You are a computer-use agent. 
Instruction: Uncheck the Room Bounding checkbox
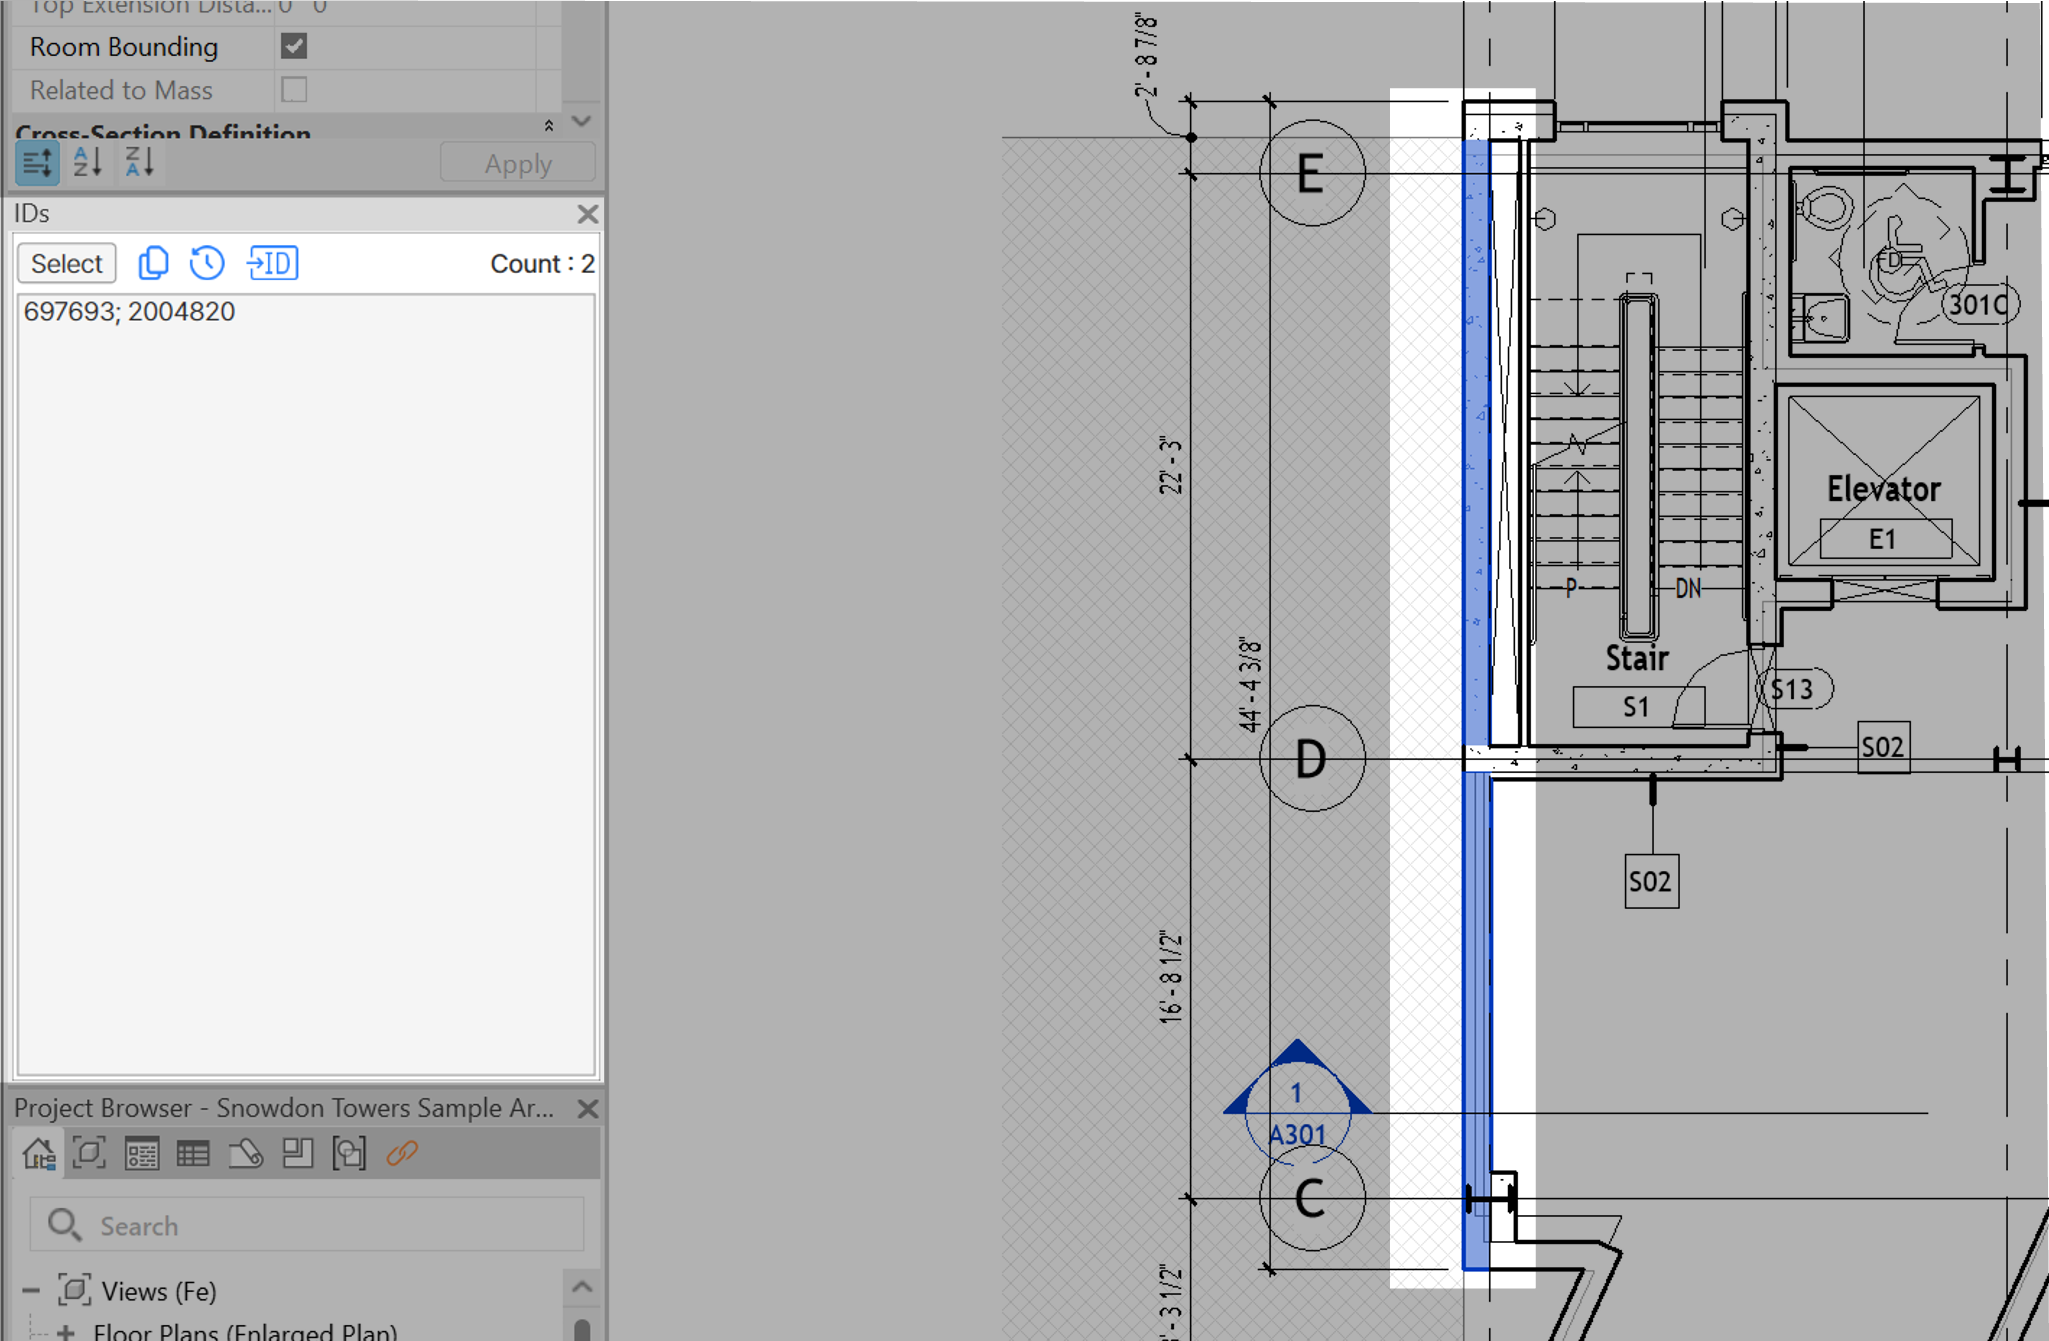point(294,46)
